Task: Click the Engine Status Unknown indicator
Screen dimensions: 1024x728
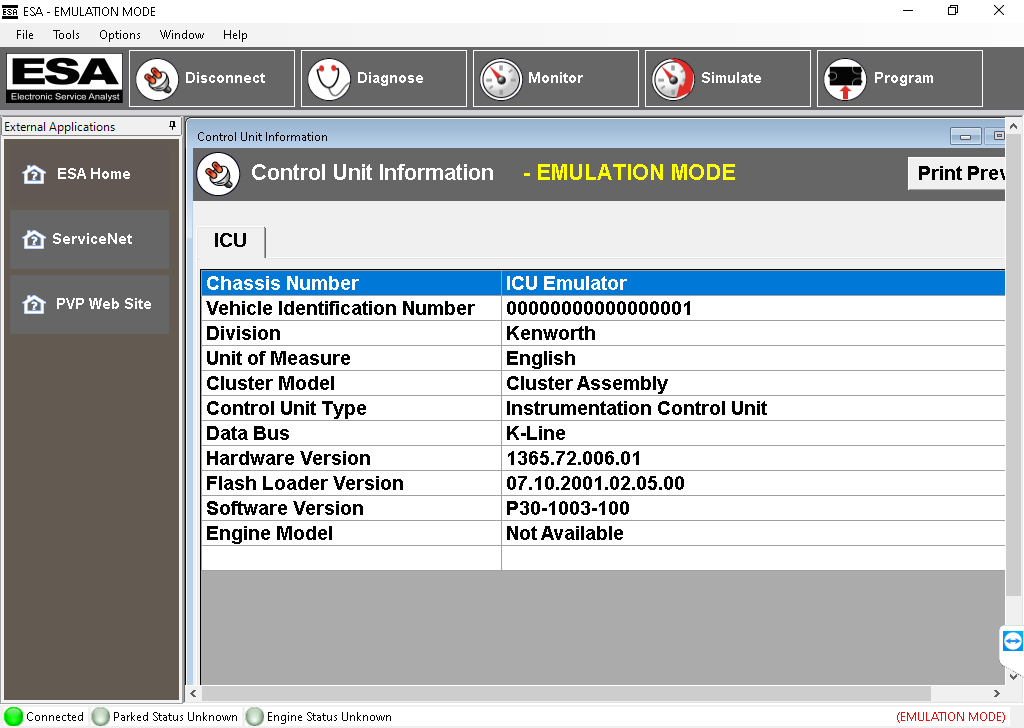Action: [x=254, y=716]
